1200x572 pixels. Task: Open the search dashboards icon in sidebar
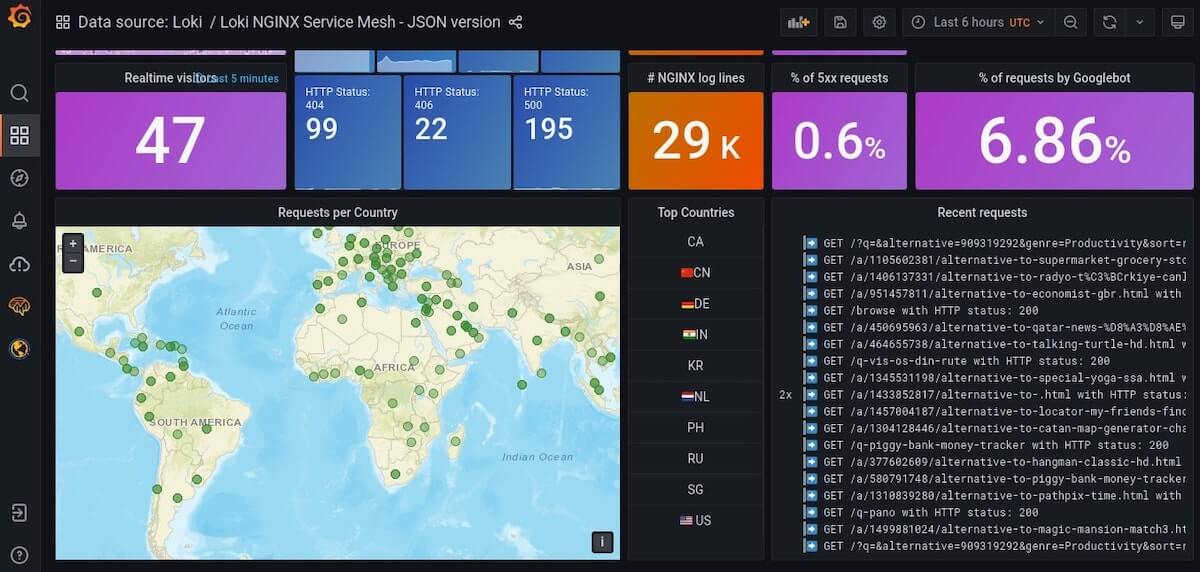click(x=19, y=93)
